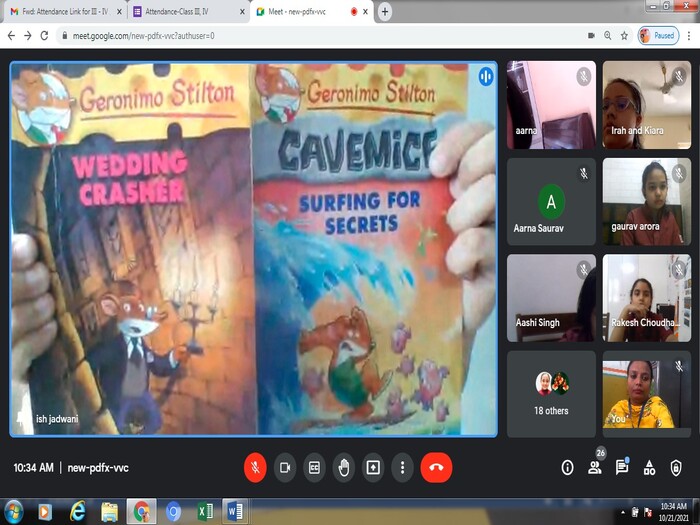Open chat with everyone panel
The image size is (700, 525).
coord(622,467)
